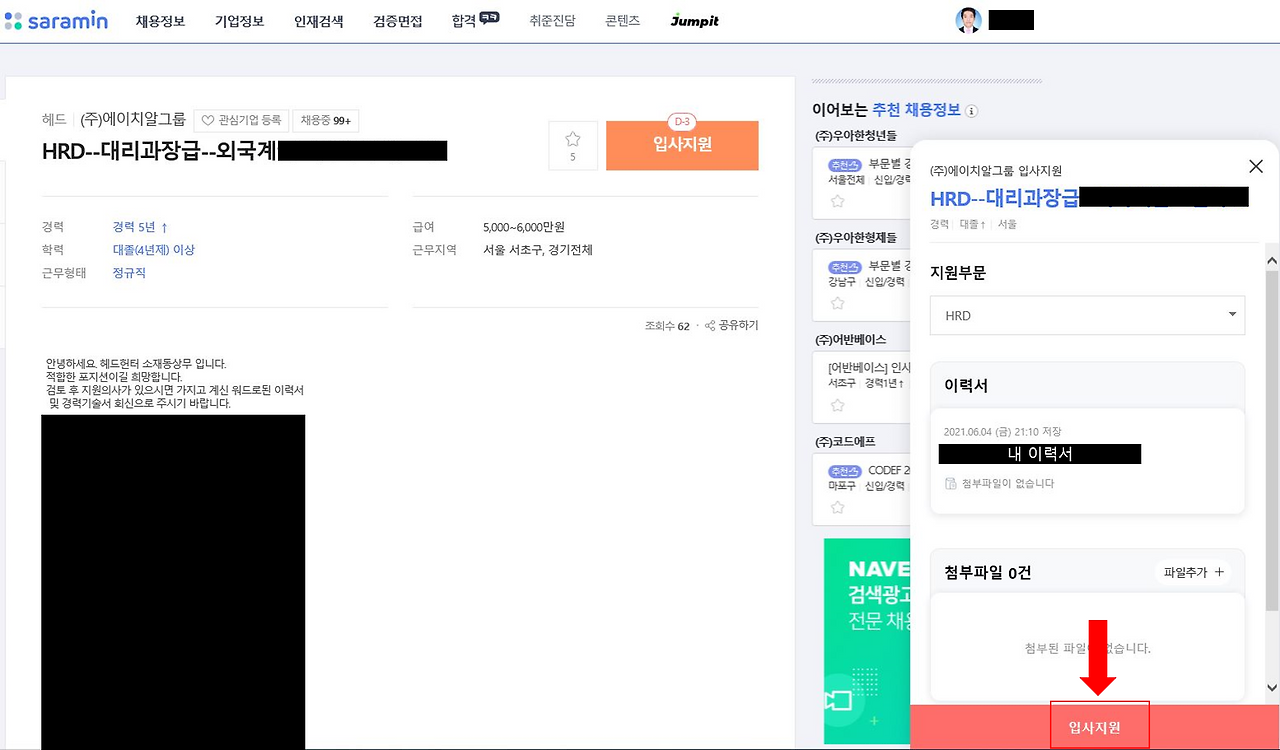
Task: Select 인재검색 in the top navigation
Action: point(319,21)
